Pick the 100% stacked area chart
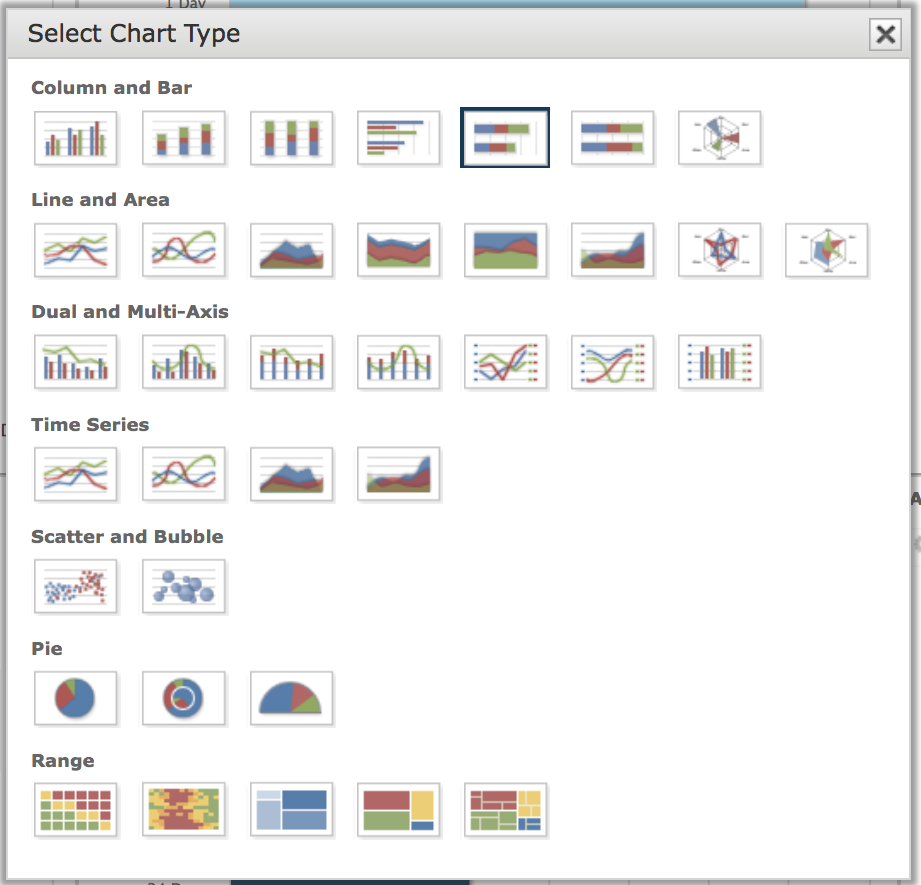 505,250
